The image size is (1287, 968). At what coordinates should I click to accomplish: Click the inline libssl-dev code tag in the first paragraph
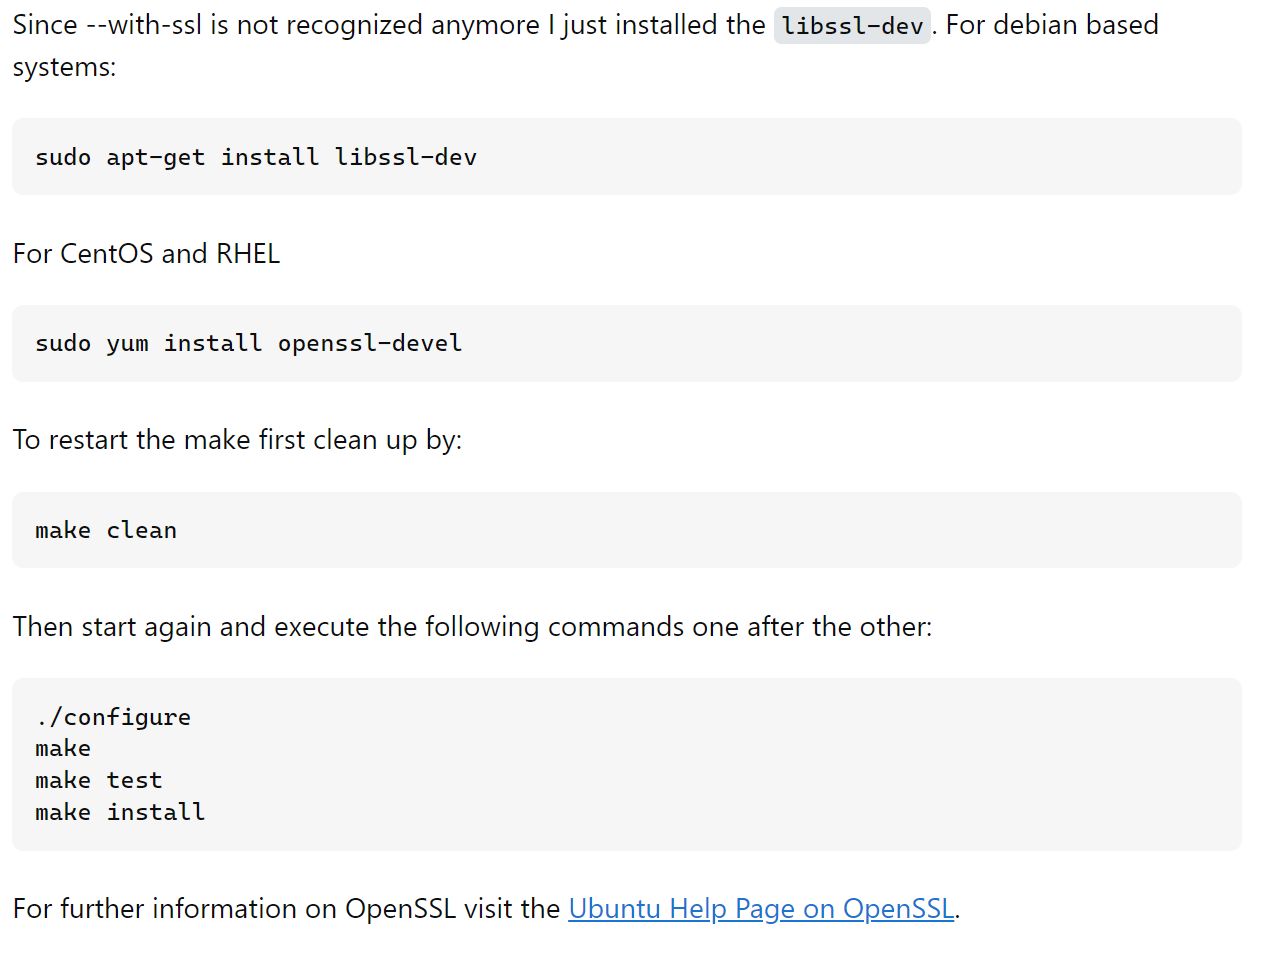852,25
